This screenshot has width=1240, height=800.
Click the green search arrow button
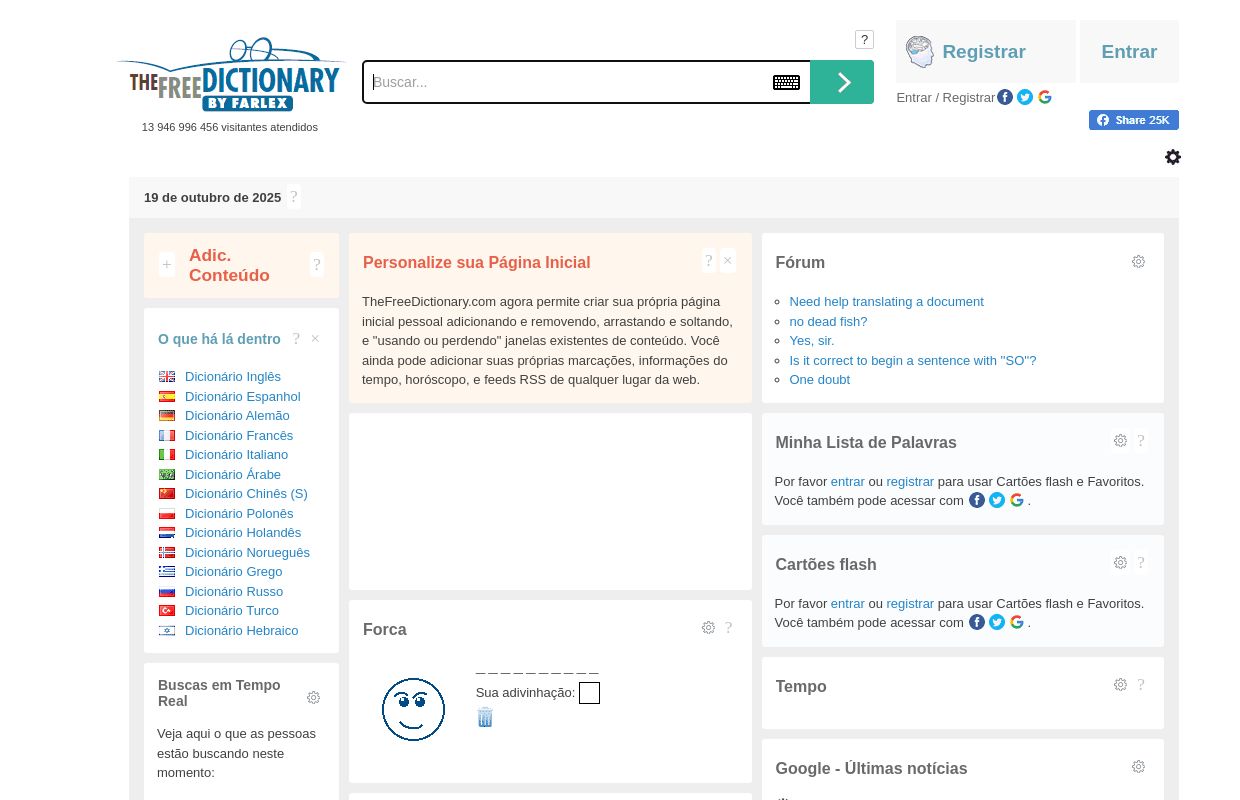(x=842, y=82)
